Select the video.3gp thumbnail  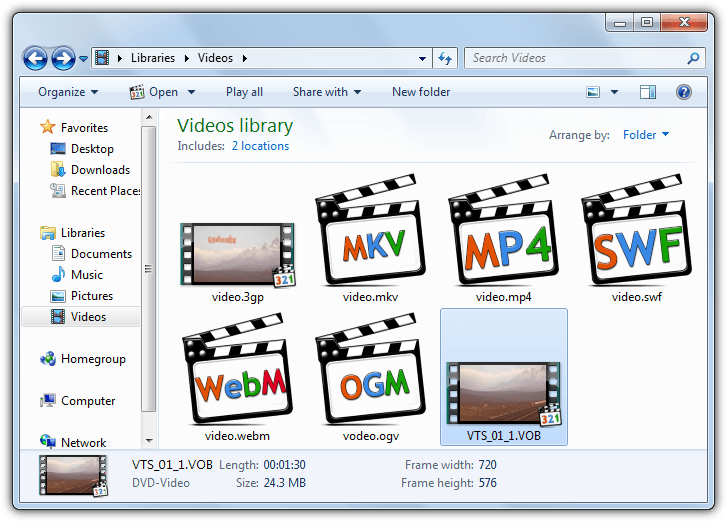pyautogui.click(x=237, y=254)
